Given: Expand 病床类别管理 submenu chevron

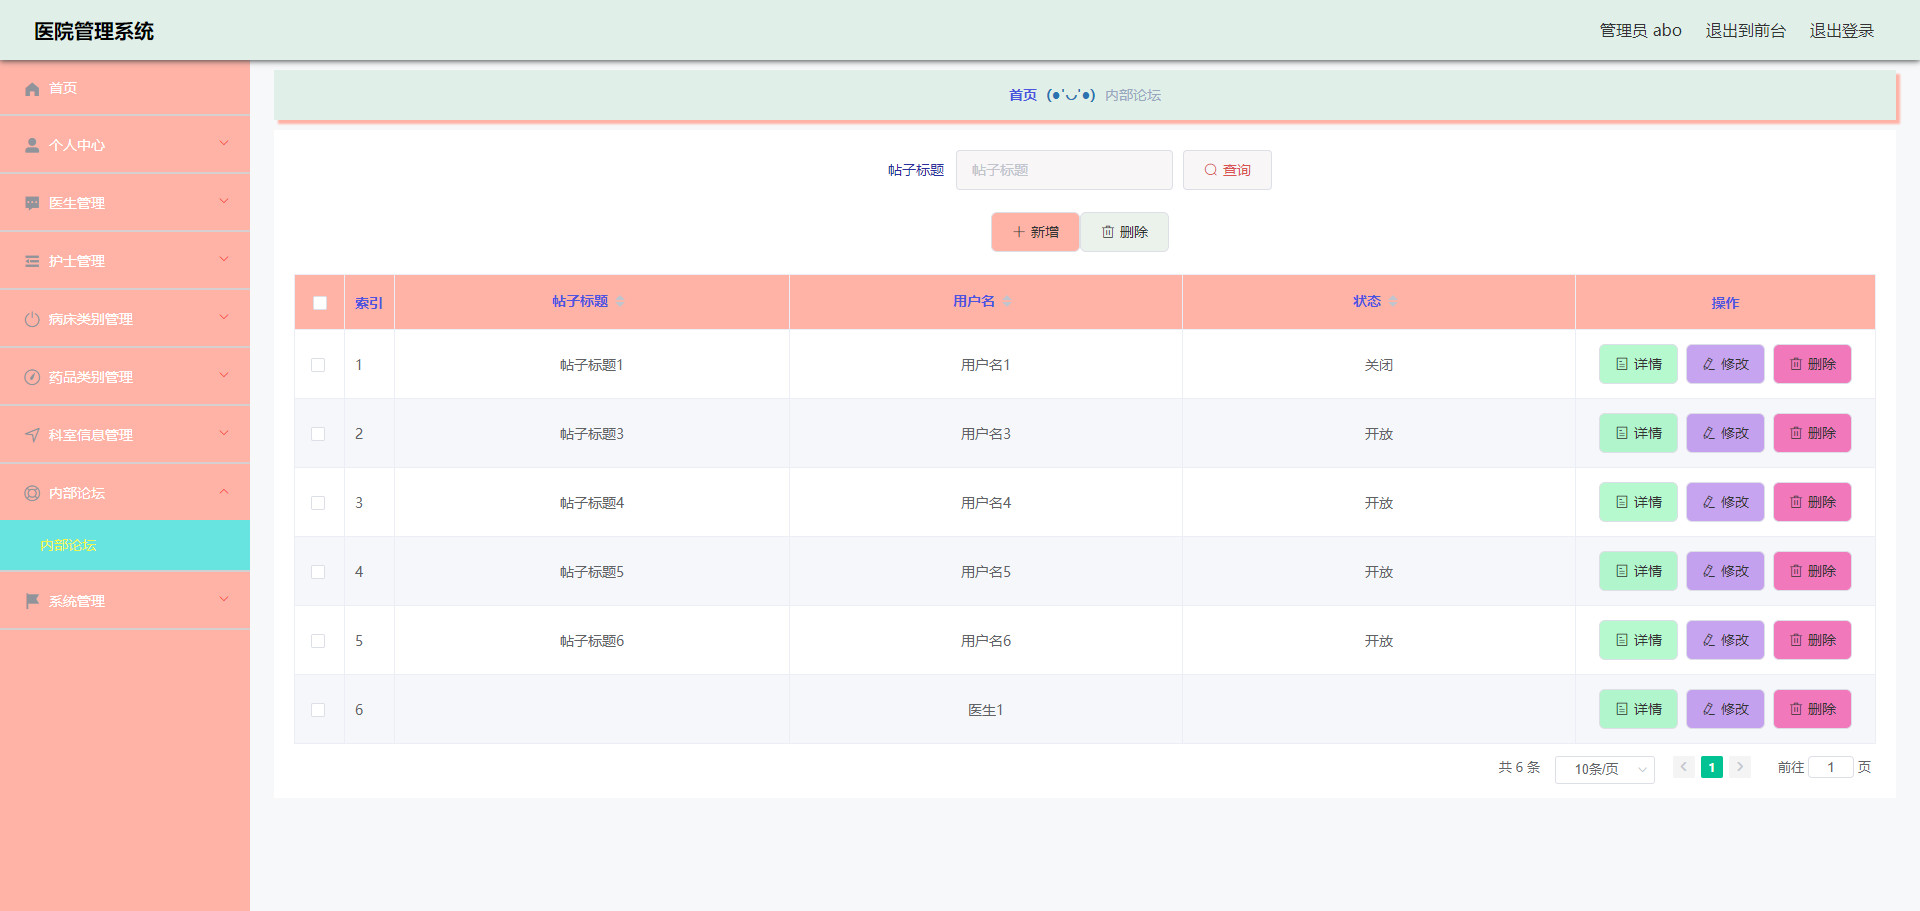Looking at the screenshot, I should pyautogui.click(x=224, y=317).
